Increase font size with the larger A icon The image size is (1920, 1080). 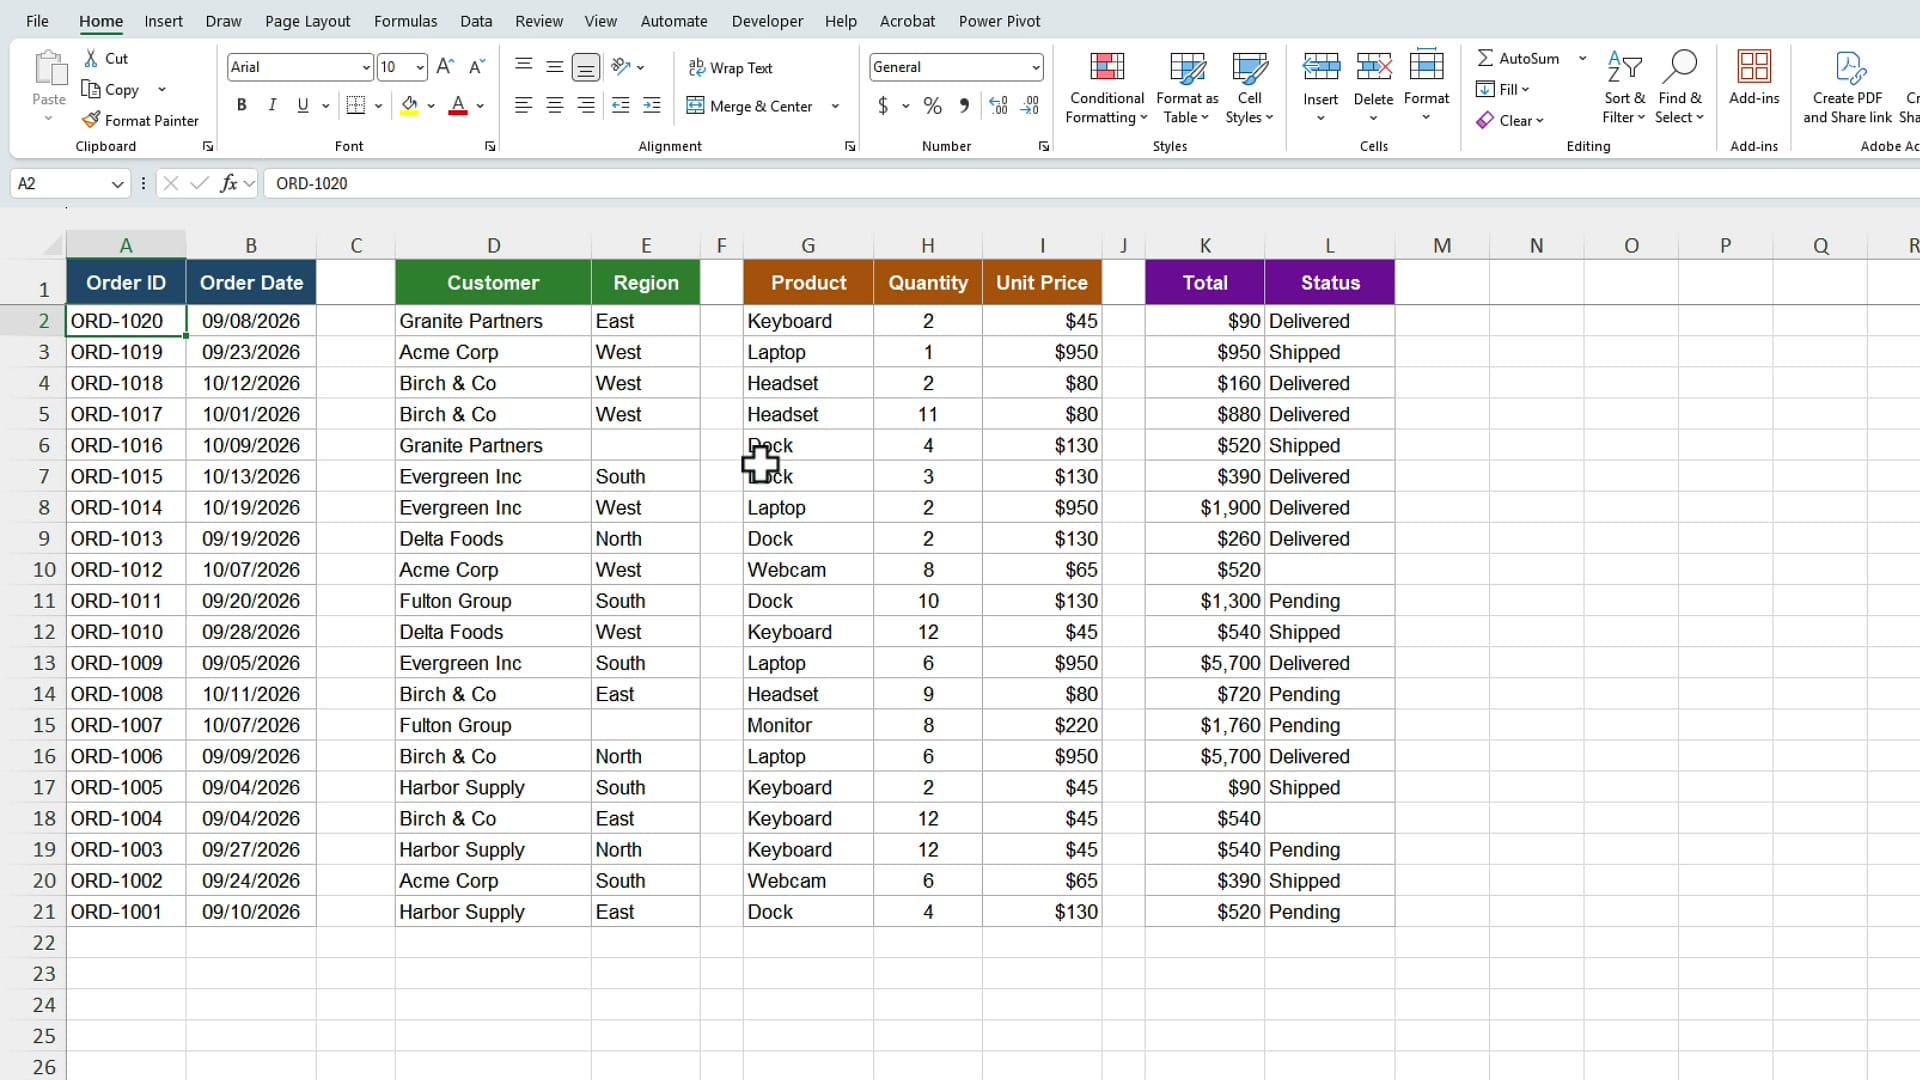[x=445, y=67]
